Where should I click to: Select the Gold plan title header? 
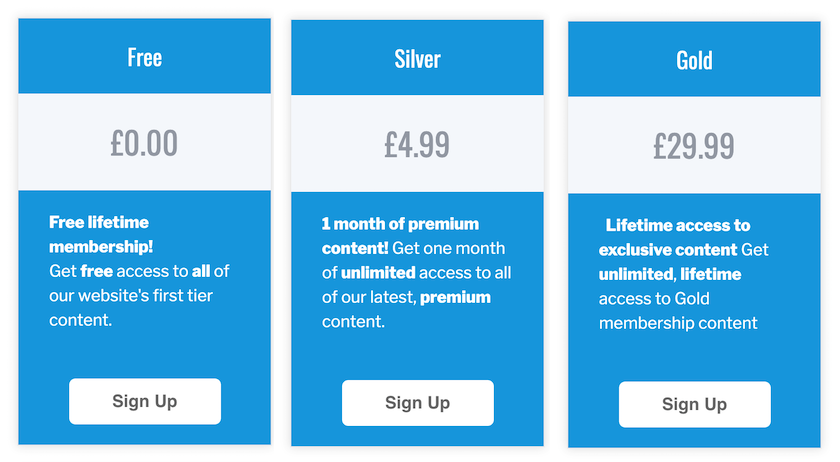[694, 60]
